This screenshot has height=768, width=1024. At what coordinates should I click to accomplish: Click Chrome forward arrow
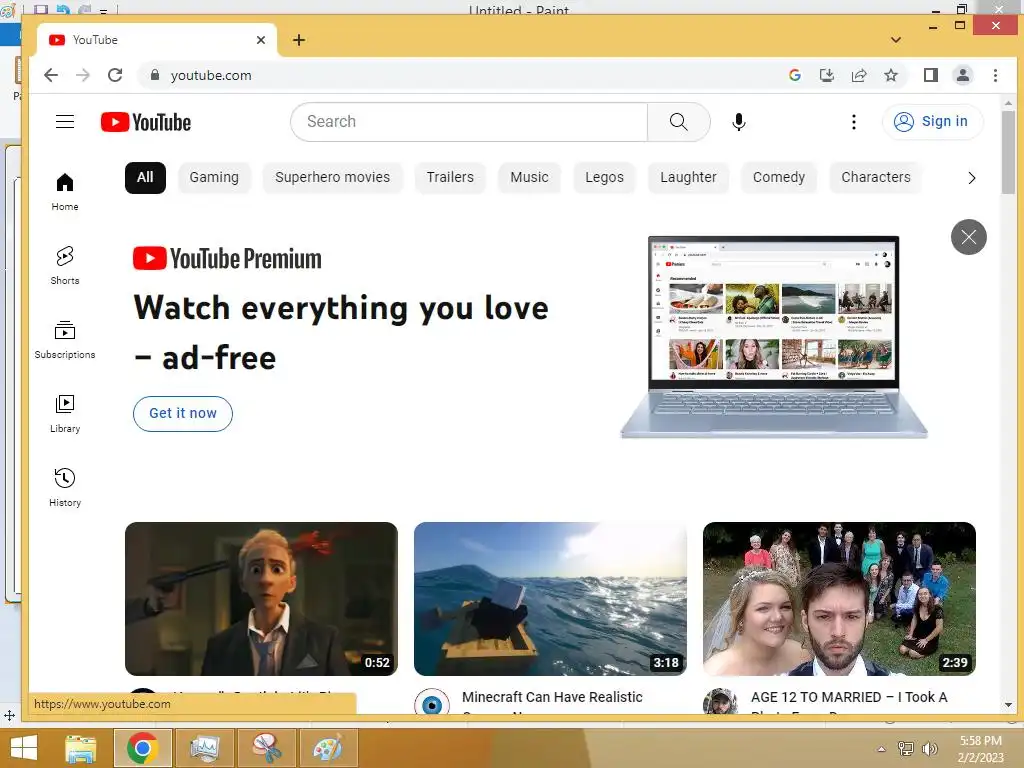point(83,75)
